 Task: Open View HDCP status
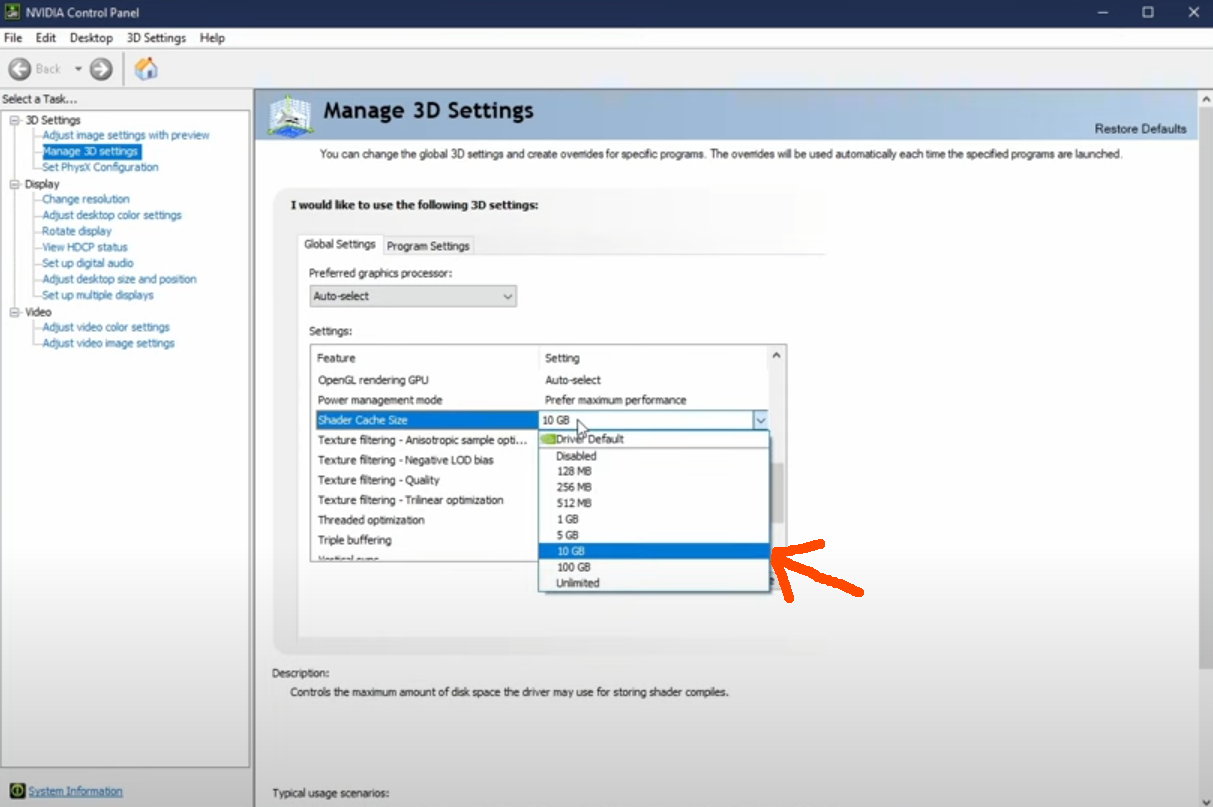85,247
